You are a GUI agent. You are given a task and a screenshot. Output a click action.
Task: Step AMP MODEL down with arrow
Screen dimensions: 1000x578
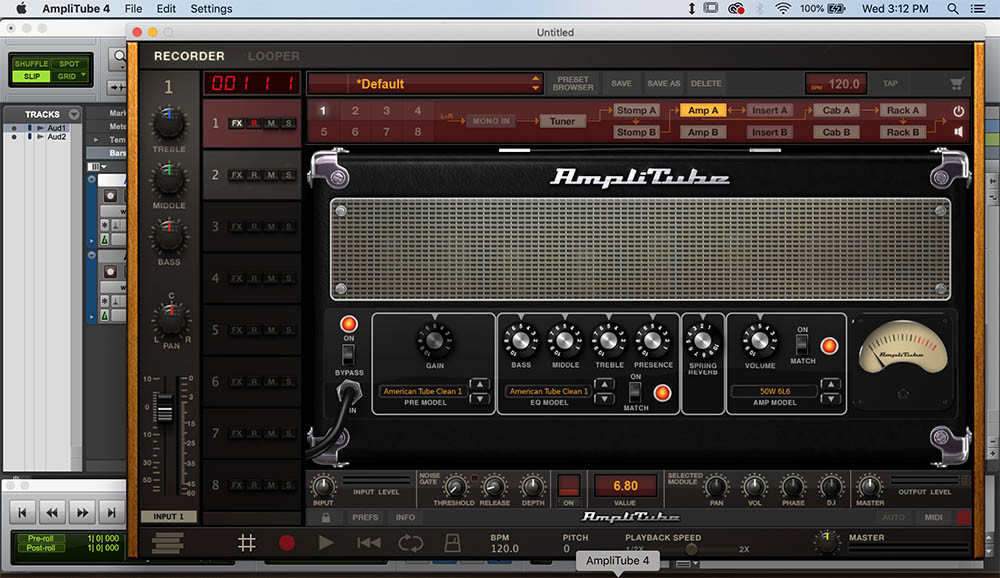pyautogui.click(x=830, y=399)
